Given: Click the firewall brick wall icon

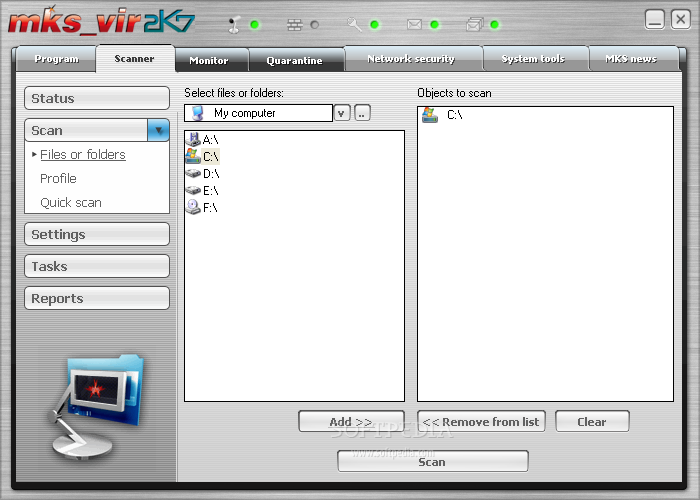Looking at the screenshot, I should point(294,25).
